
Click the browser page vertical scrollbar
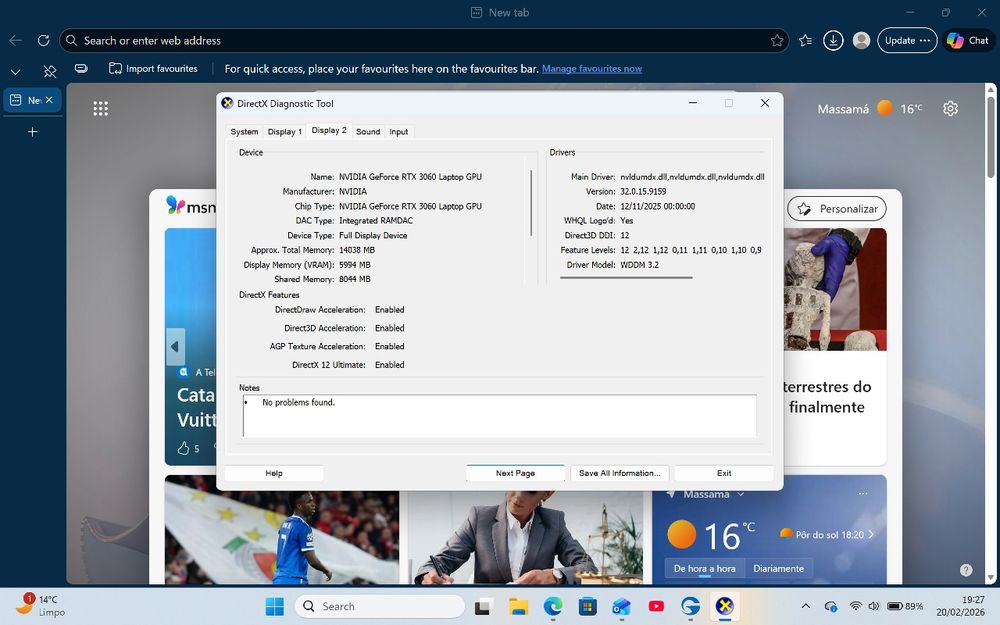(990, 137)
